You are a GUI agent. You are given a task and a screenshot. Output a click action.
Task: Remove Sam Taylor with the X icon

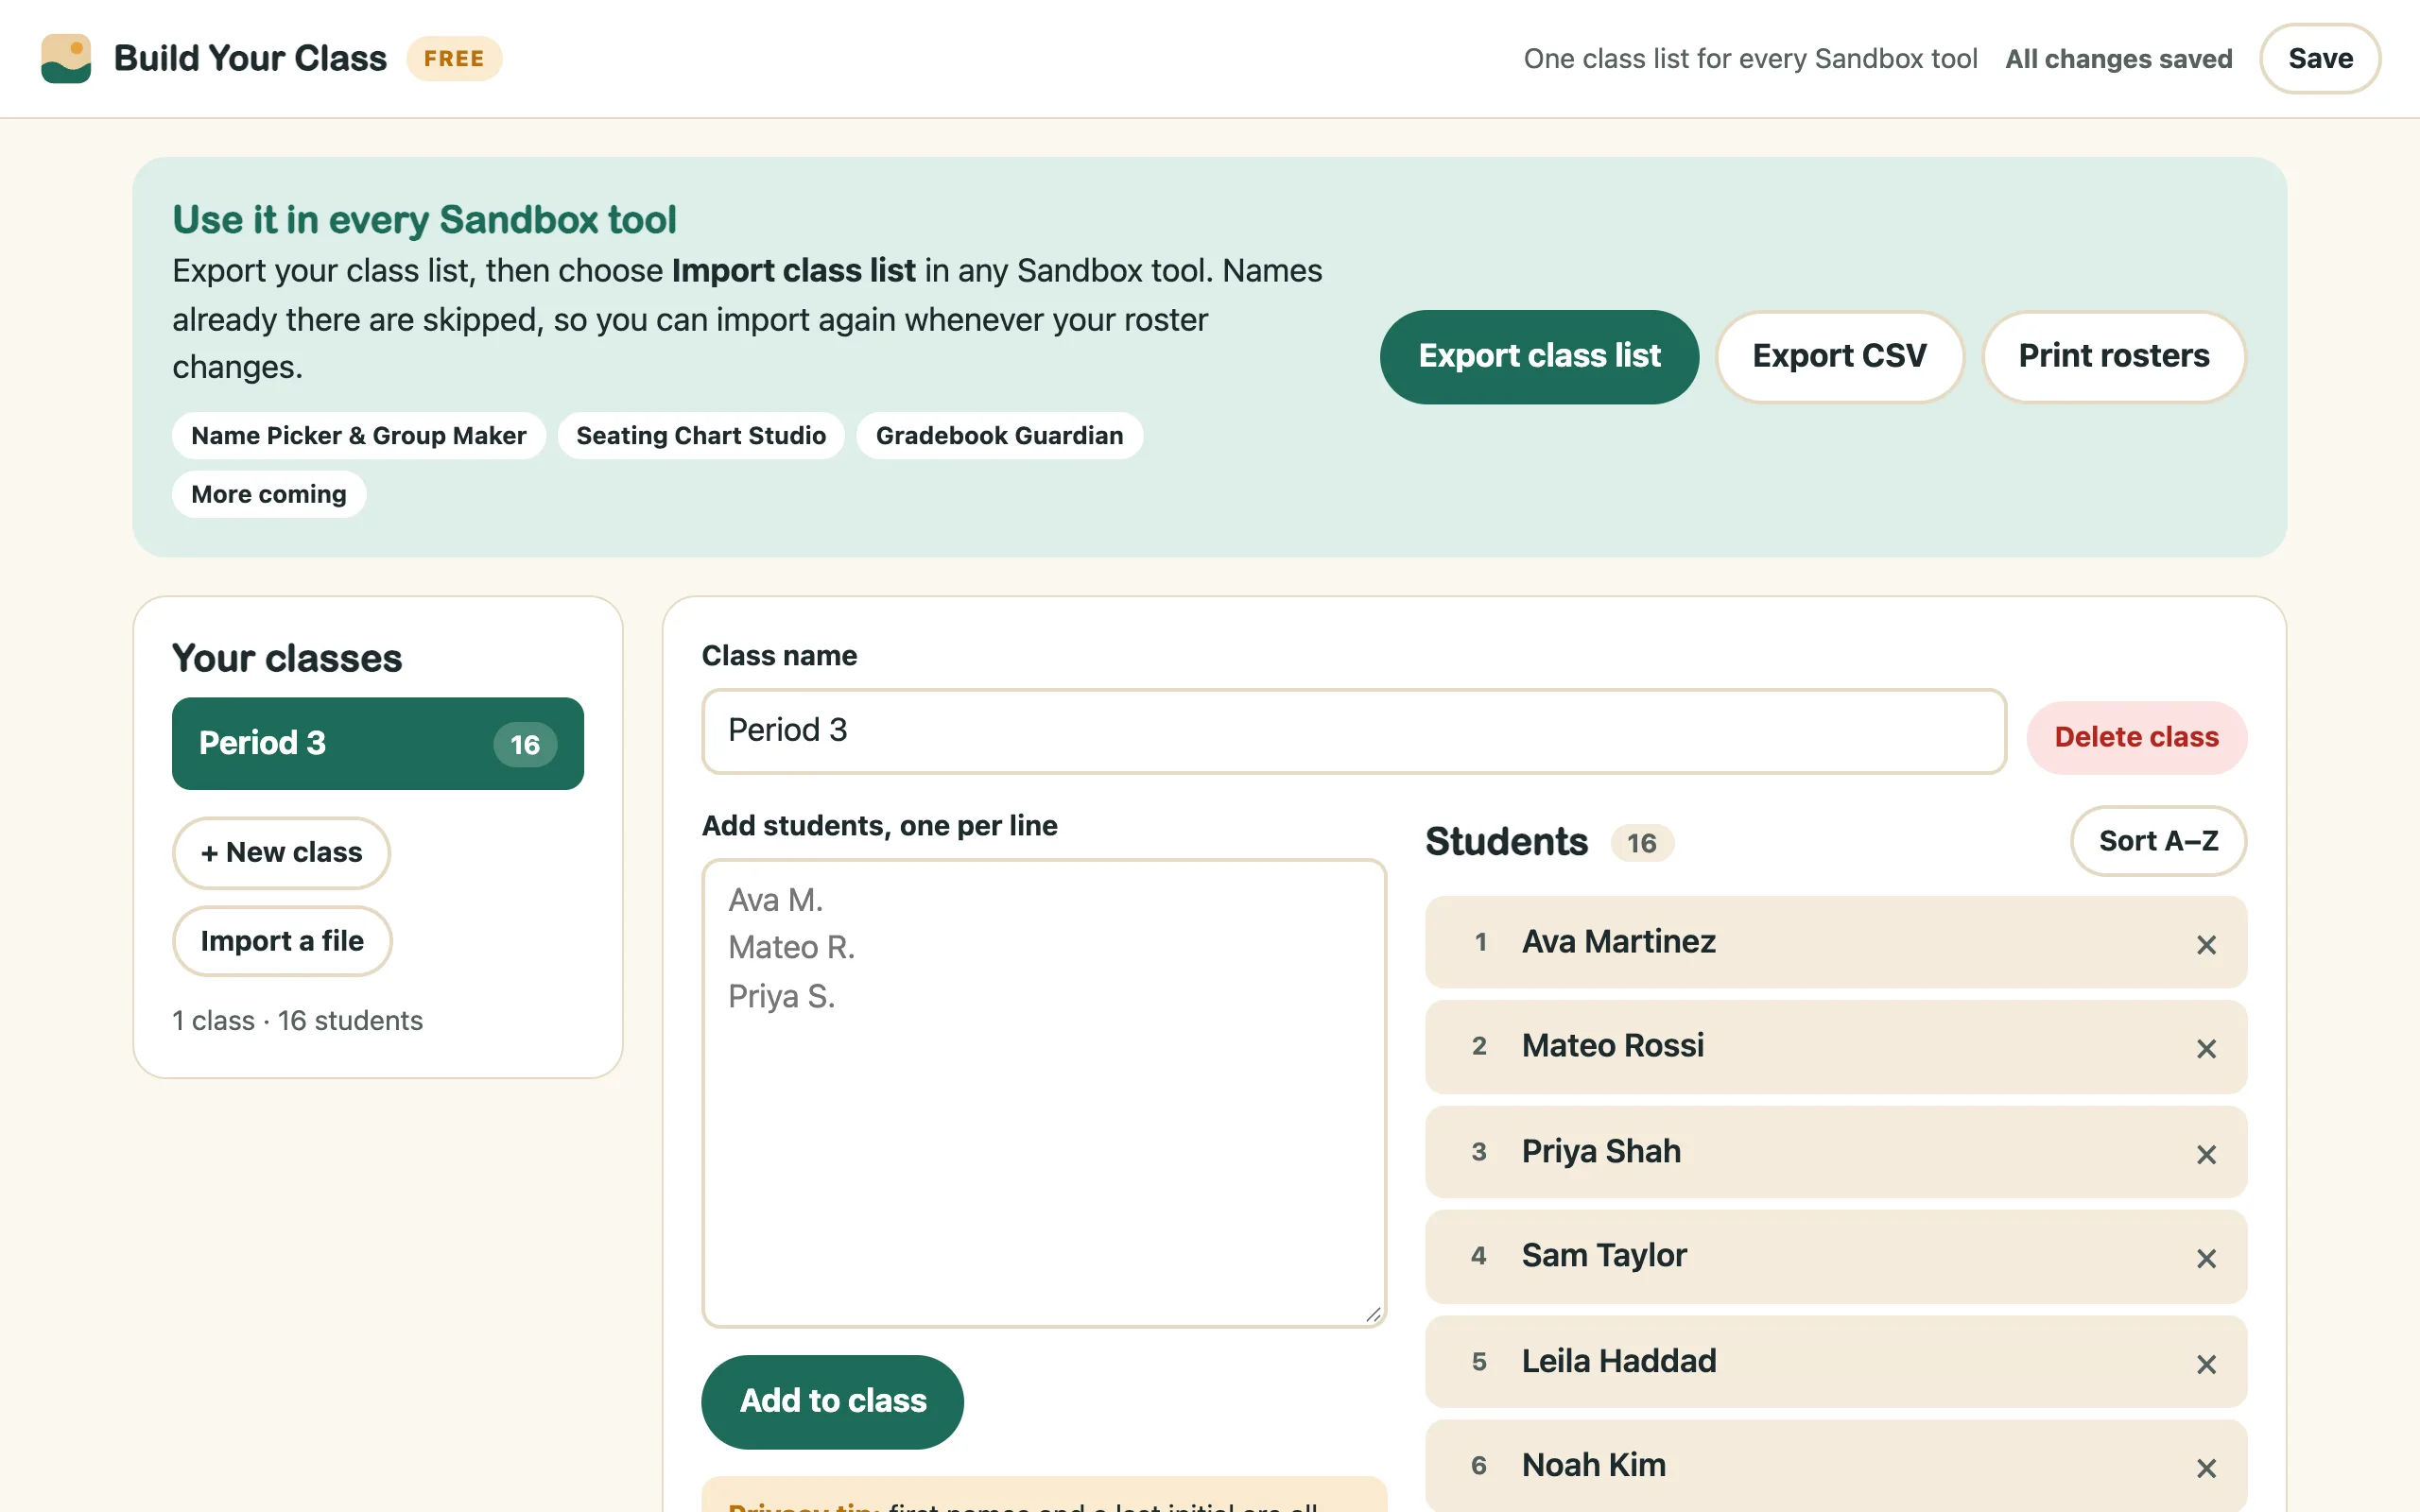pos(2206,1258)
